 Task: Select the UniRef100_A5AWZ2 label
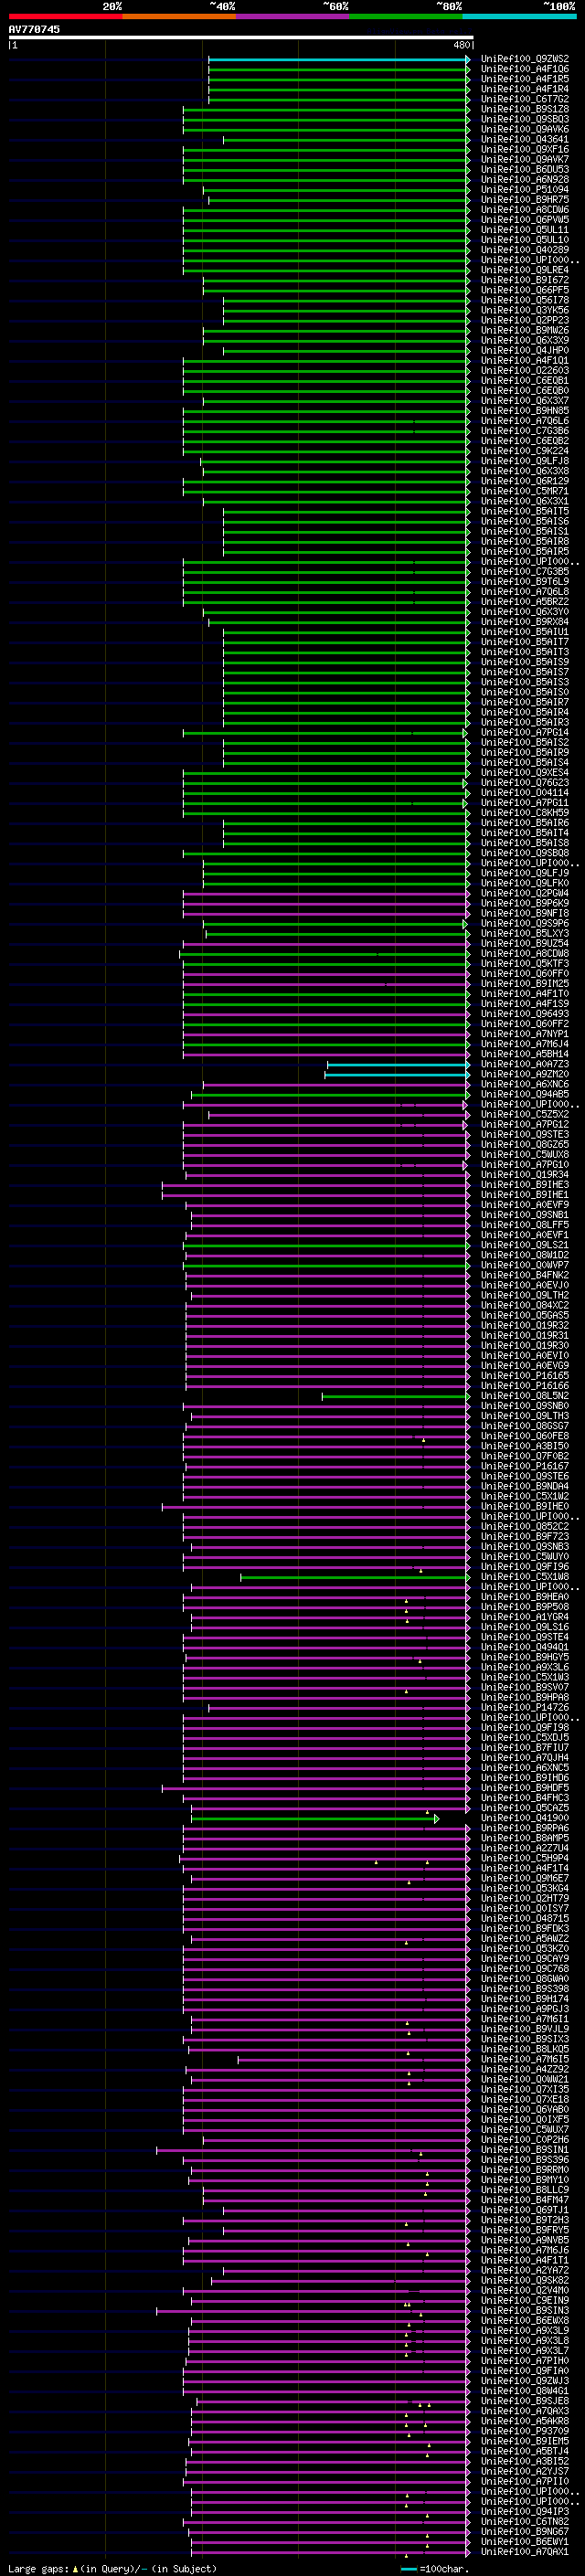[x=524, y=1938]
